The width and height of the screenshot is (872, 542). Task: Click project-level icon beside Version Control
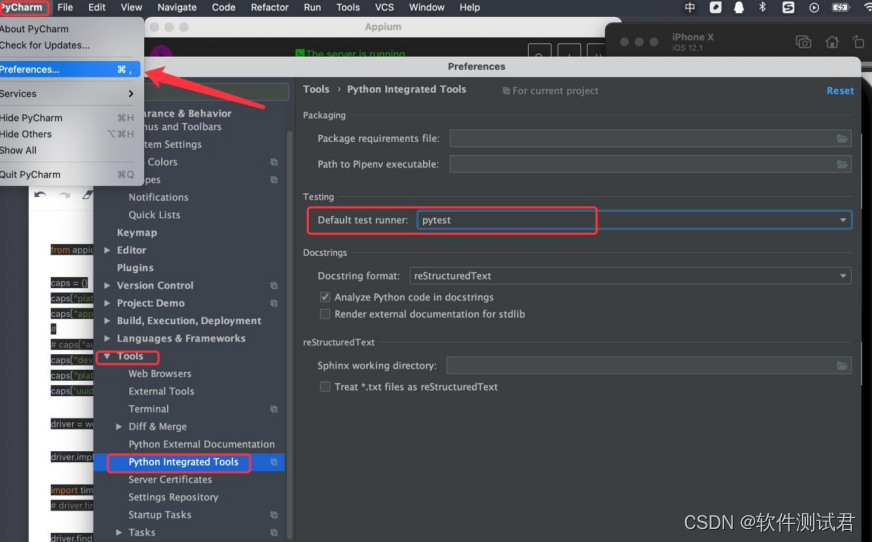tap(274, 285)
